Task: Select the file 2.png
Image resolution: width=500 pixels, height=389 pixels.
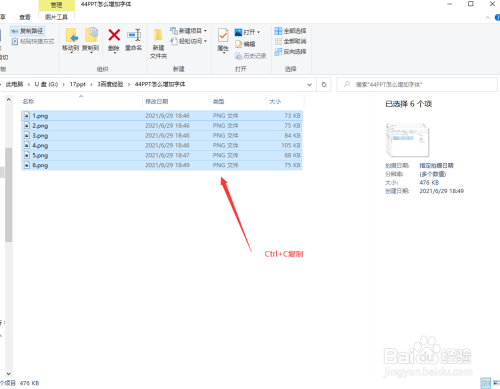Action: 162,126
